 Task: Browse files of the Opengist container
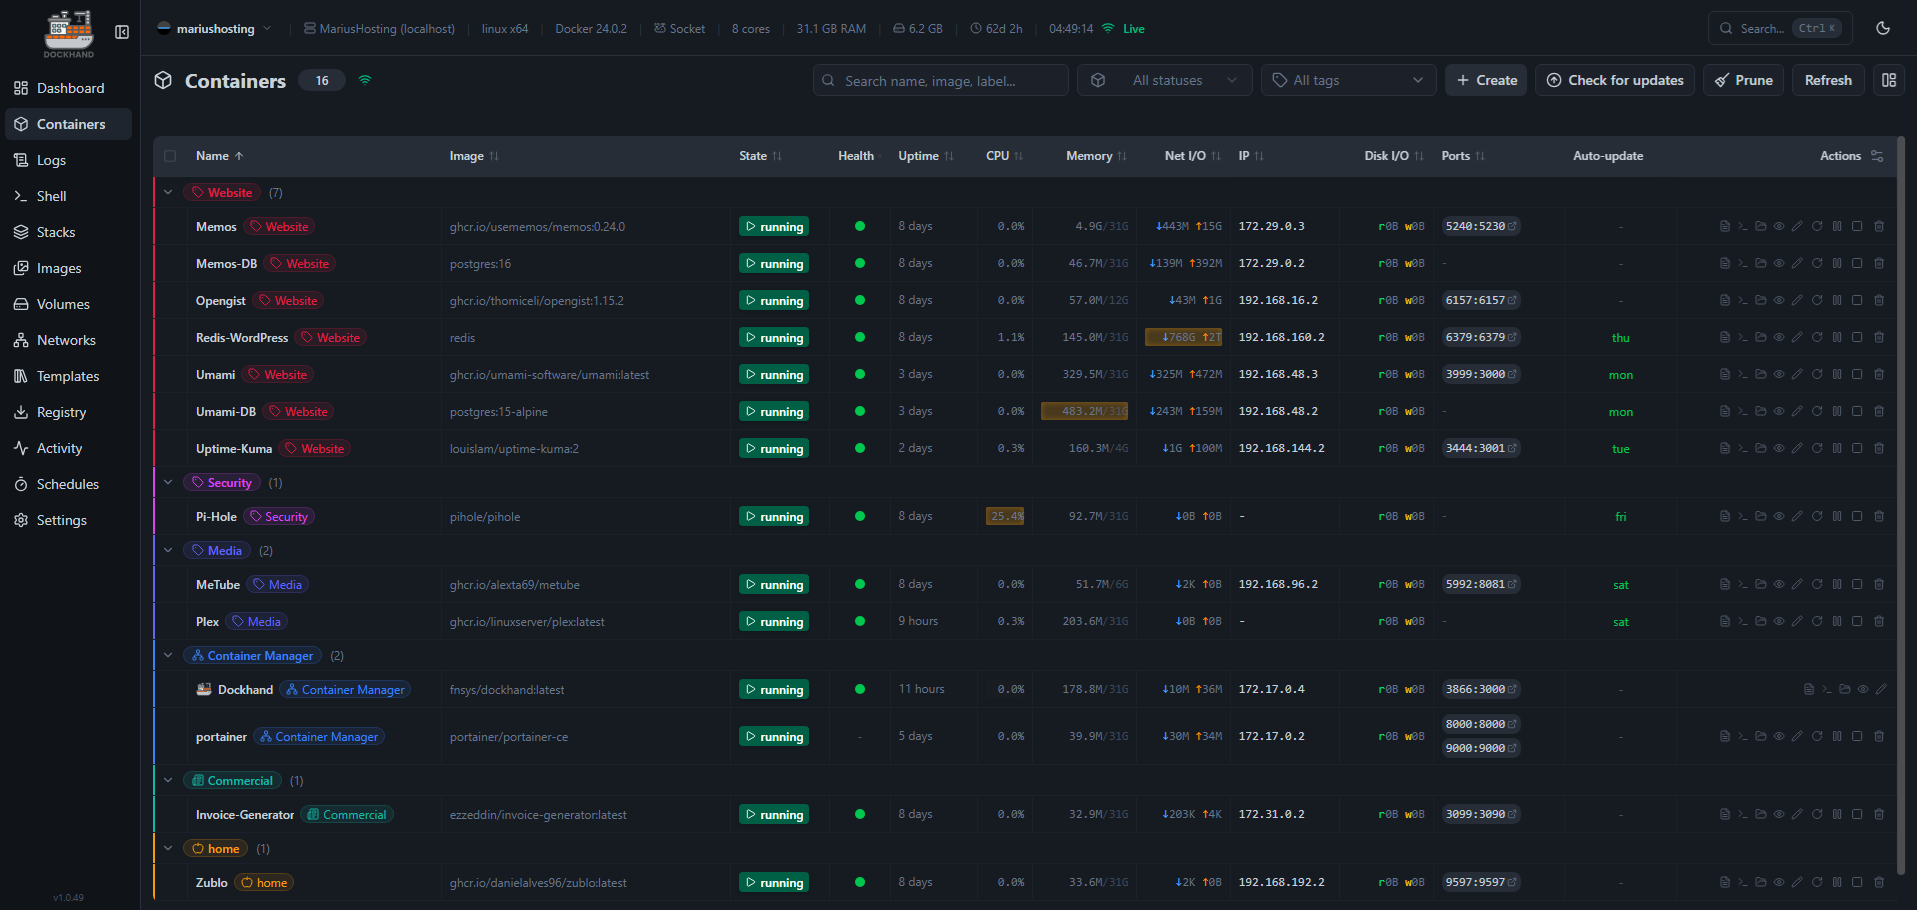[1761, 301]
